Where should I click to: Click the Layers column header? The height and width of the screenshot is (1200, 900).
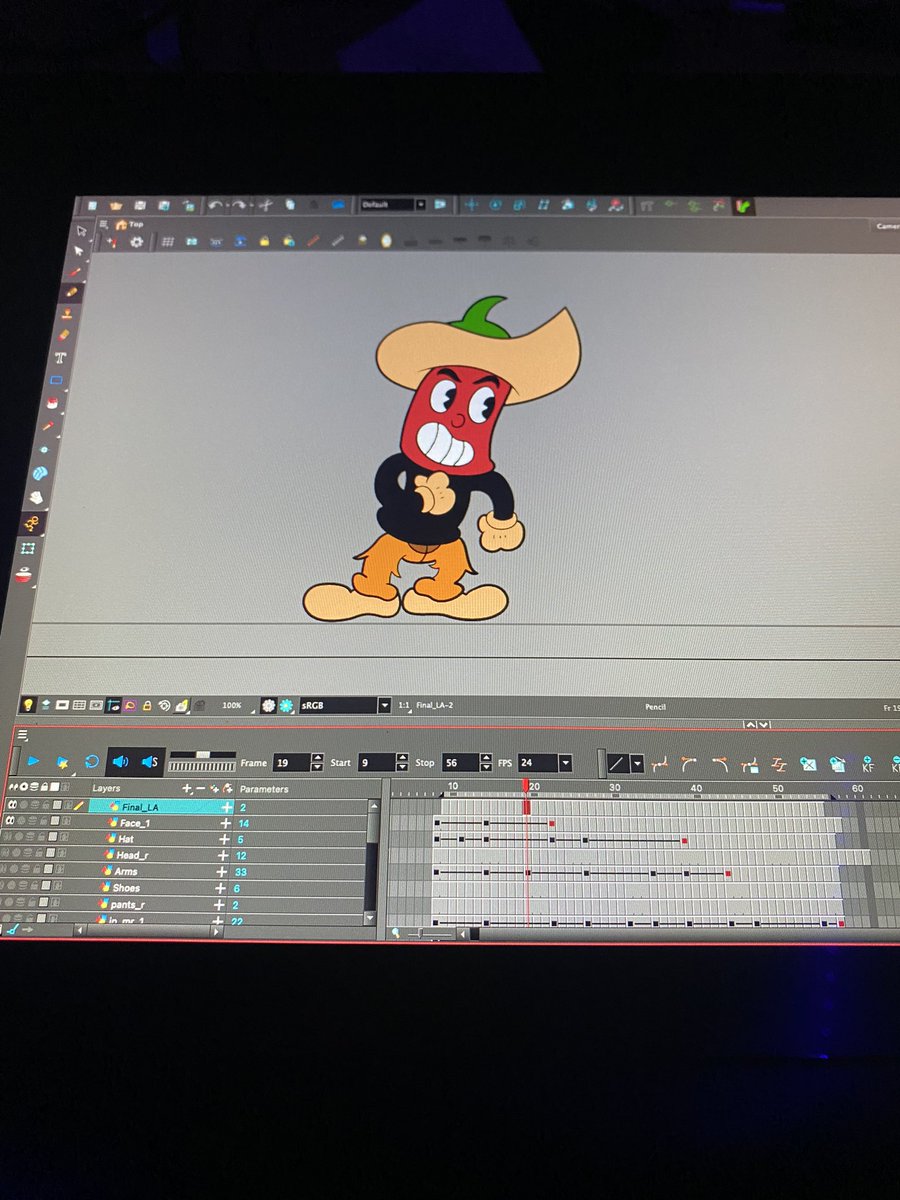pos(106,788)
